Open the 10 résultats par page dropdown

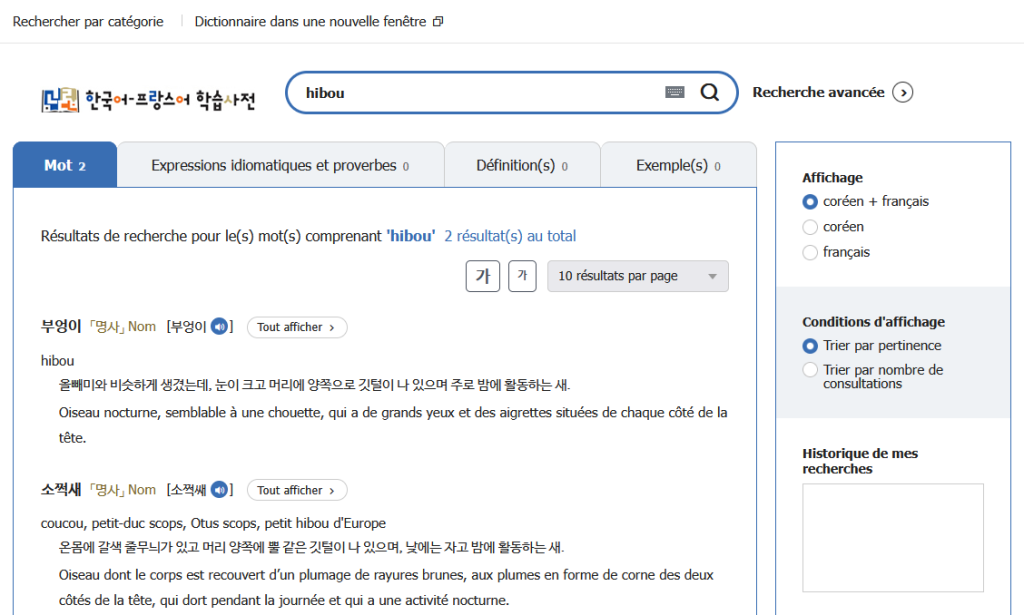(x=638, y=276)
